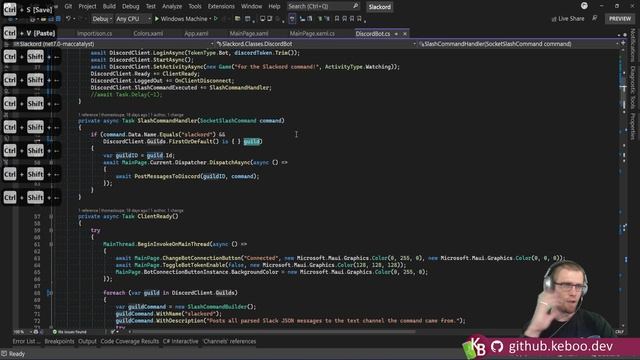Open the Git menu

coord(68,7)
